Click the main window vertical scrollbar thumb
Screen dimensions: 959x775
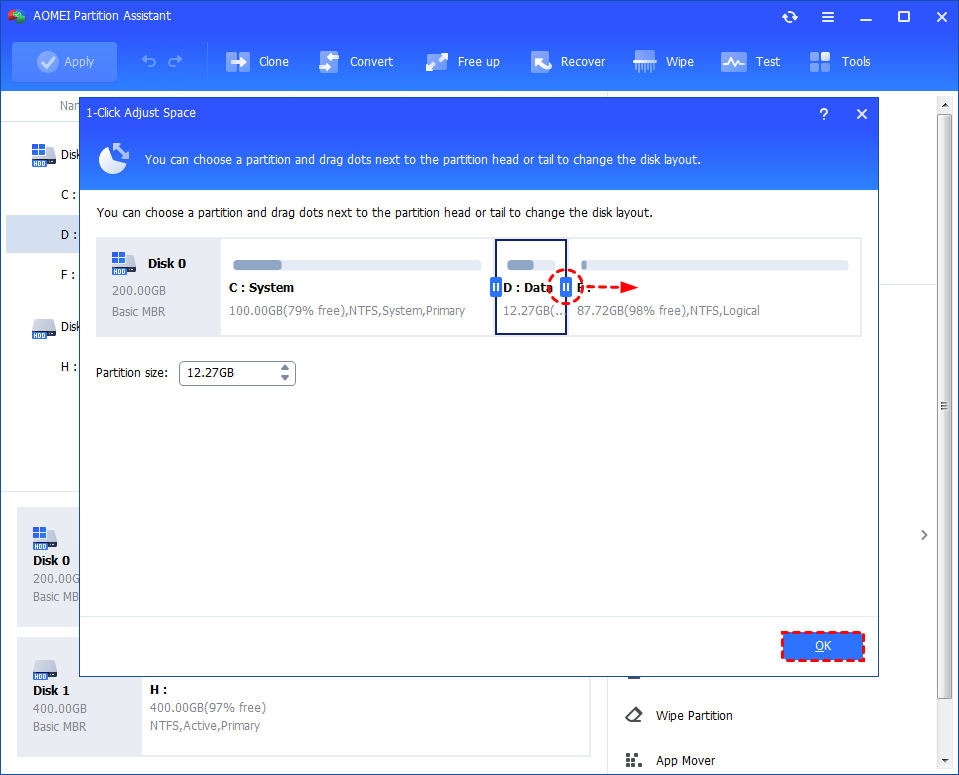[945, 406]
